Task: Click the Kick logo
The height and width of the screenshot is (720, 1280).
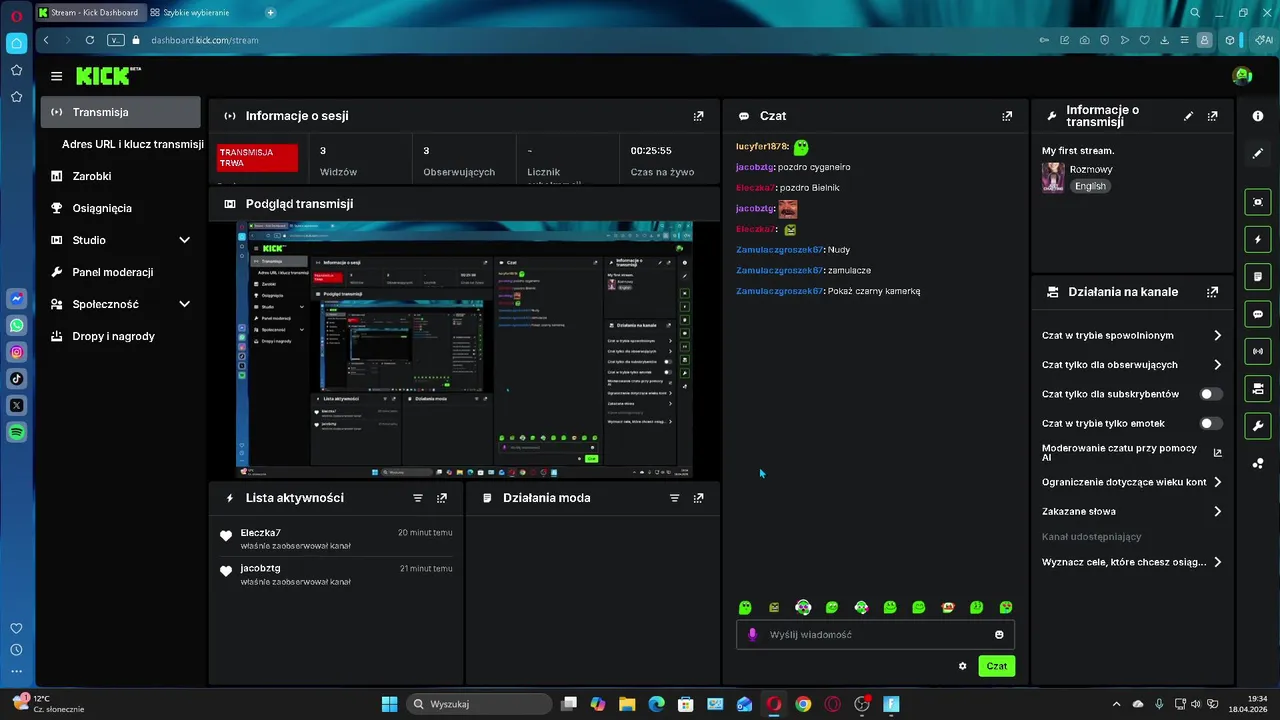Action: 108,76
